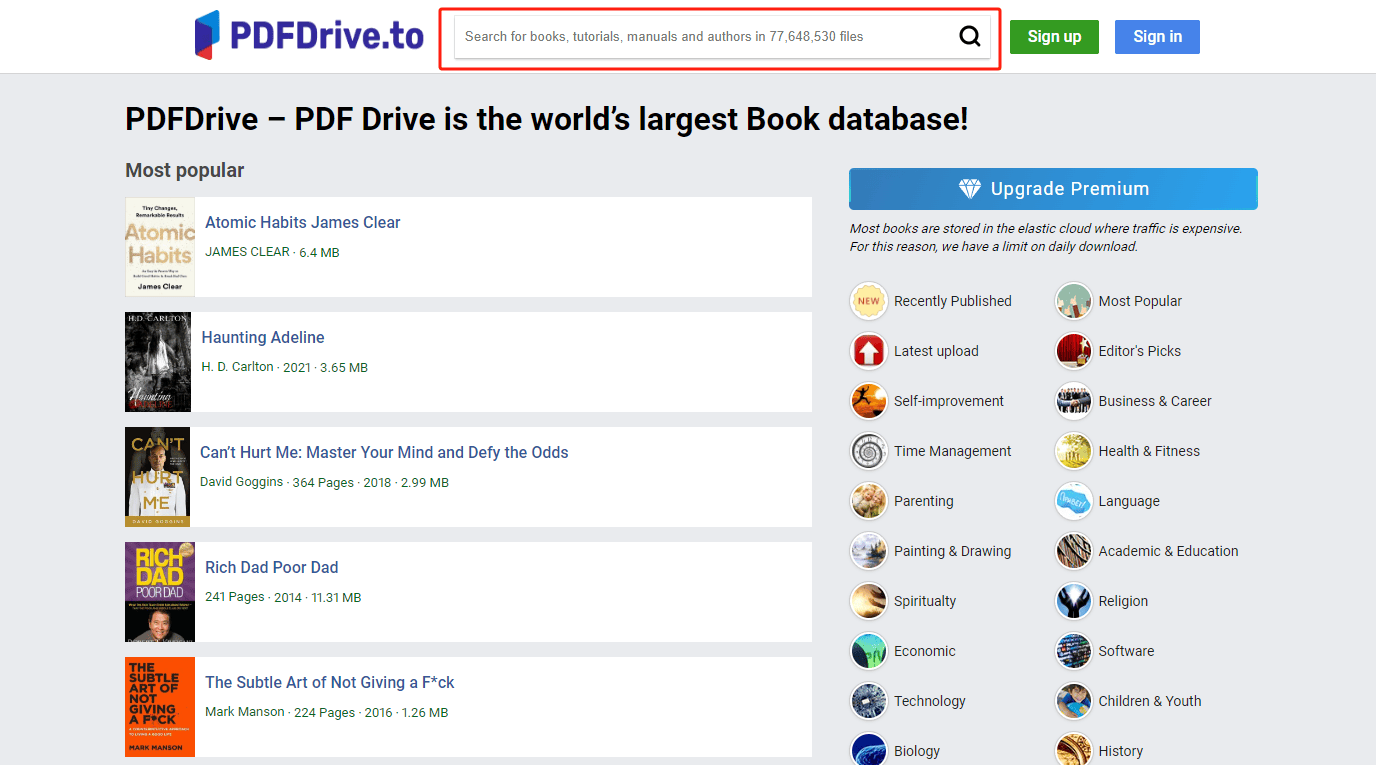
Task: Select the Most Popular category icon
Action: [1073, 301]
